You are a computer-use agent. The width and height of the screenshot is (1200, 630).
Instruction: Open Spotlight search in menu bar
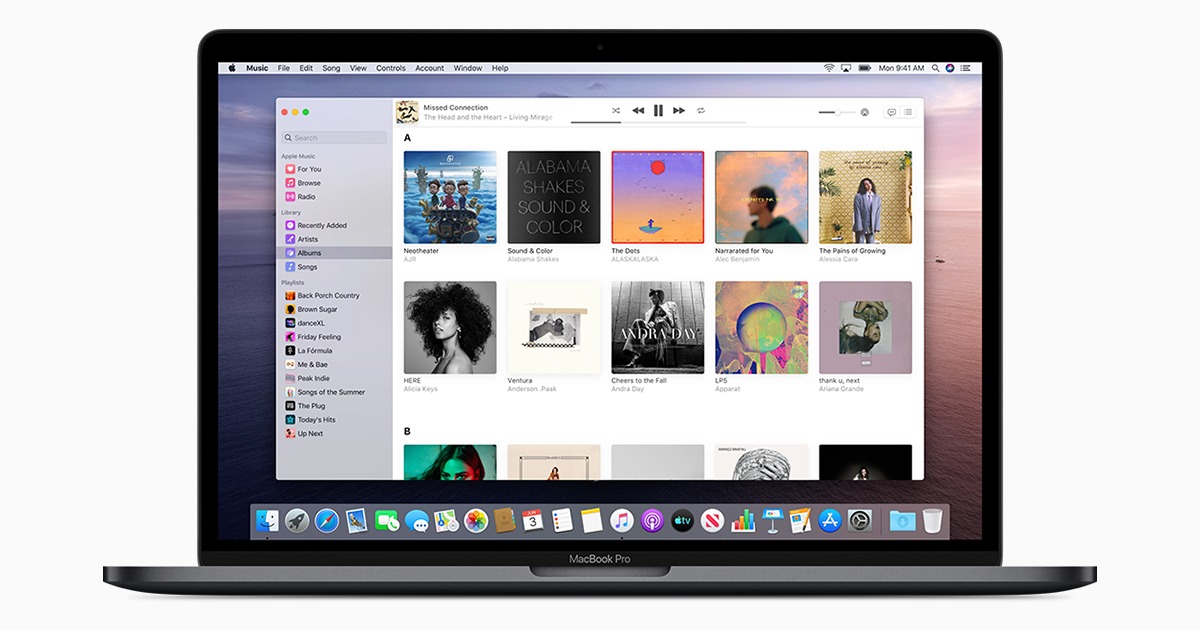pos(935,68)
